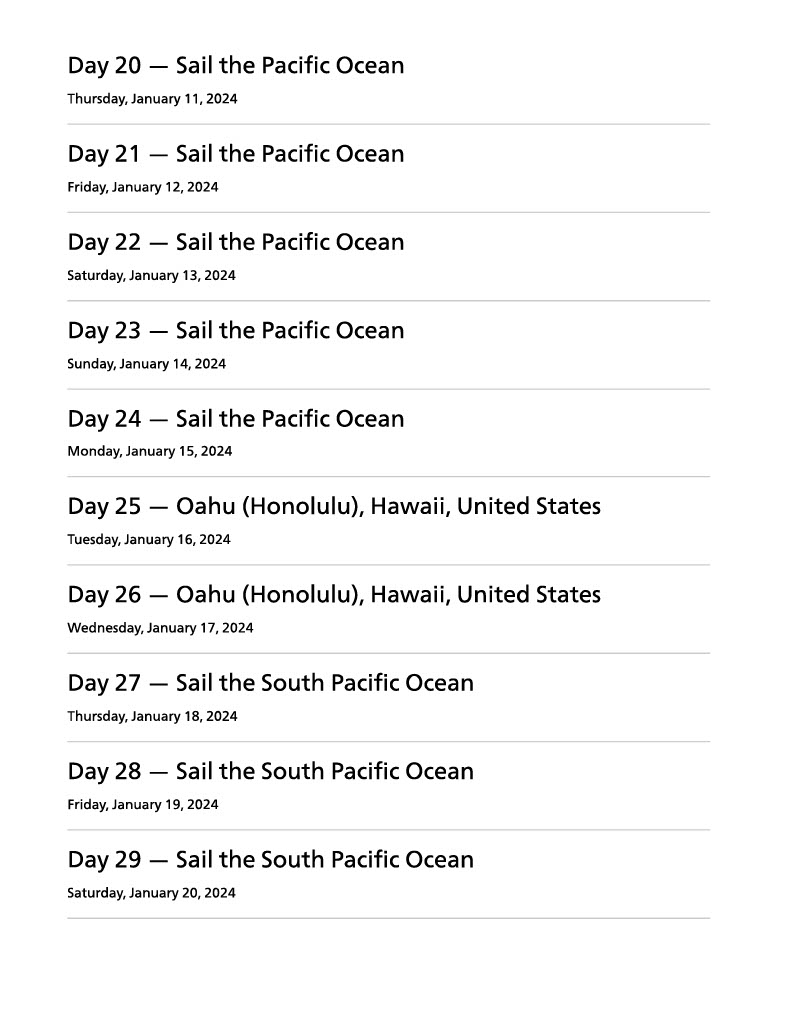Click the Day 20 Sail the Pacific Ocean heading
This screenshot has width=791, height=1024.
point(236,66)
